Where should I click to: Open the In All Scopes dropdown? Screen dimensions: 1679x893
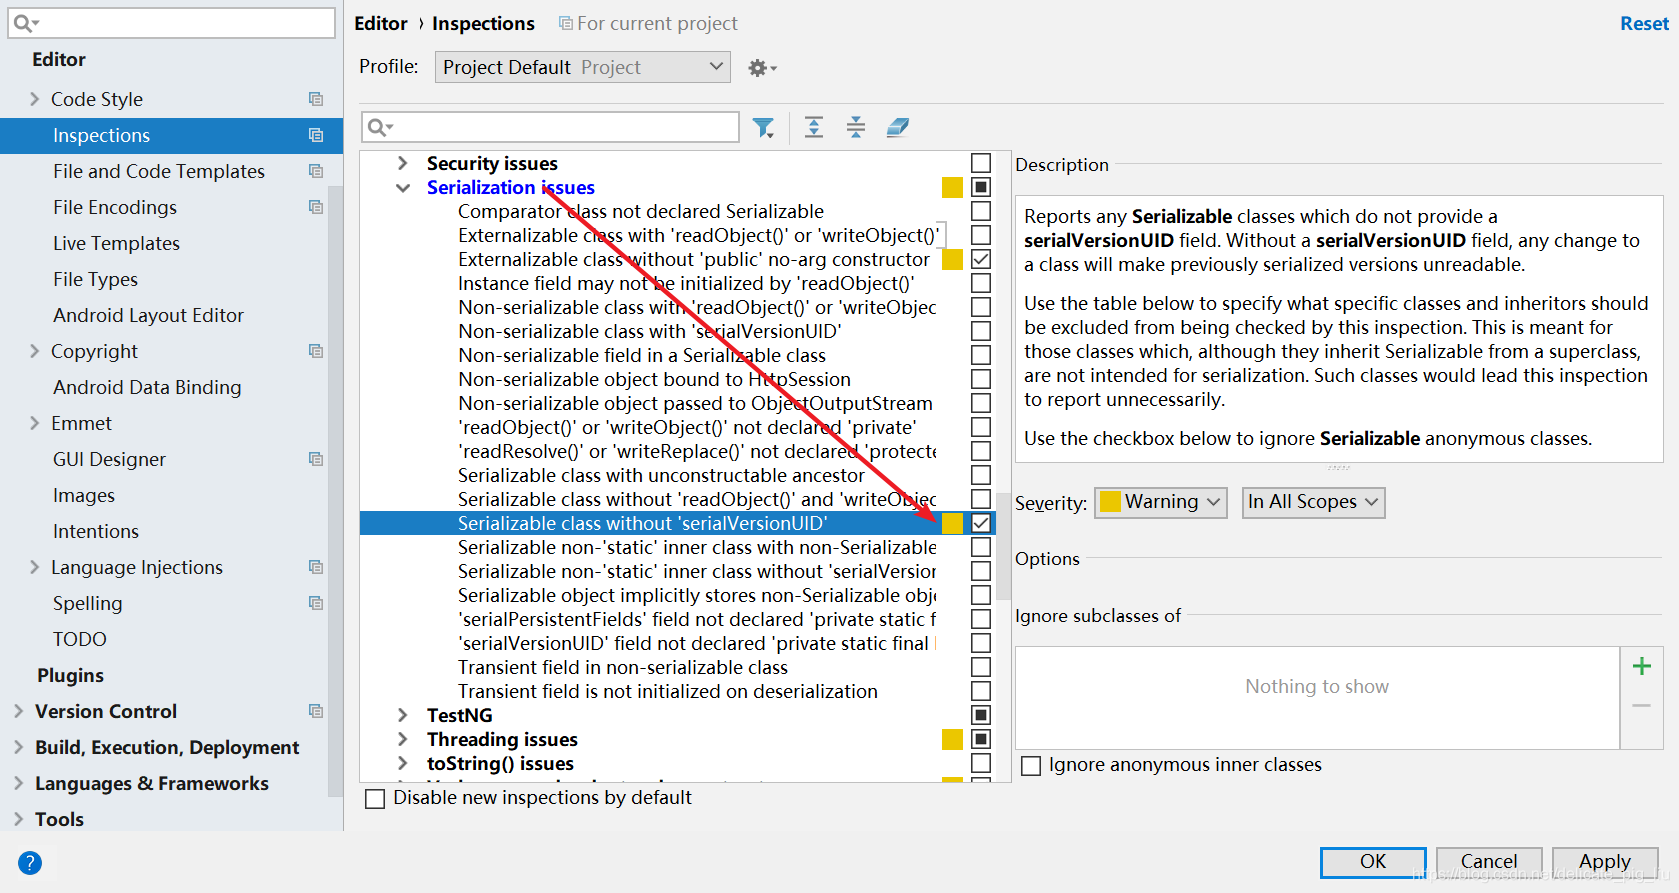[x=1313, y=502]
